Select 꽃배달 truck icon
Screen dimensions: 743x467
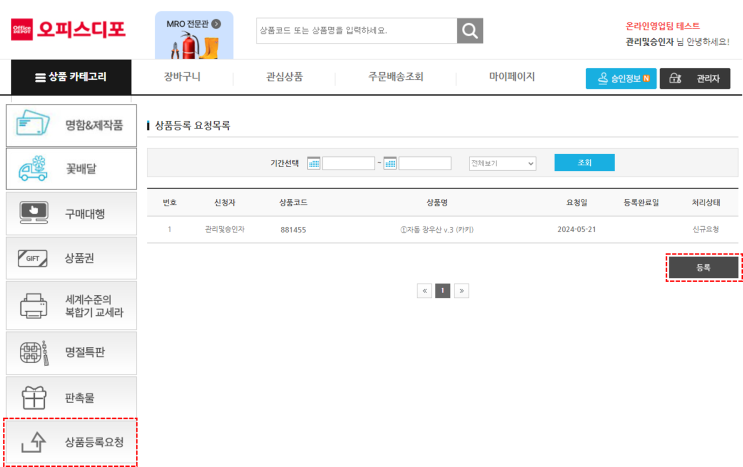coord(33,169)
